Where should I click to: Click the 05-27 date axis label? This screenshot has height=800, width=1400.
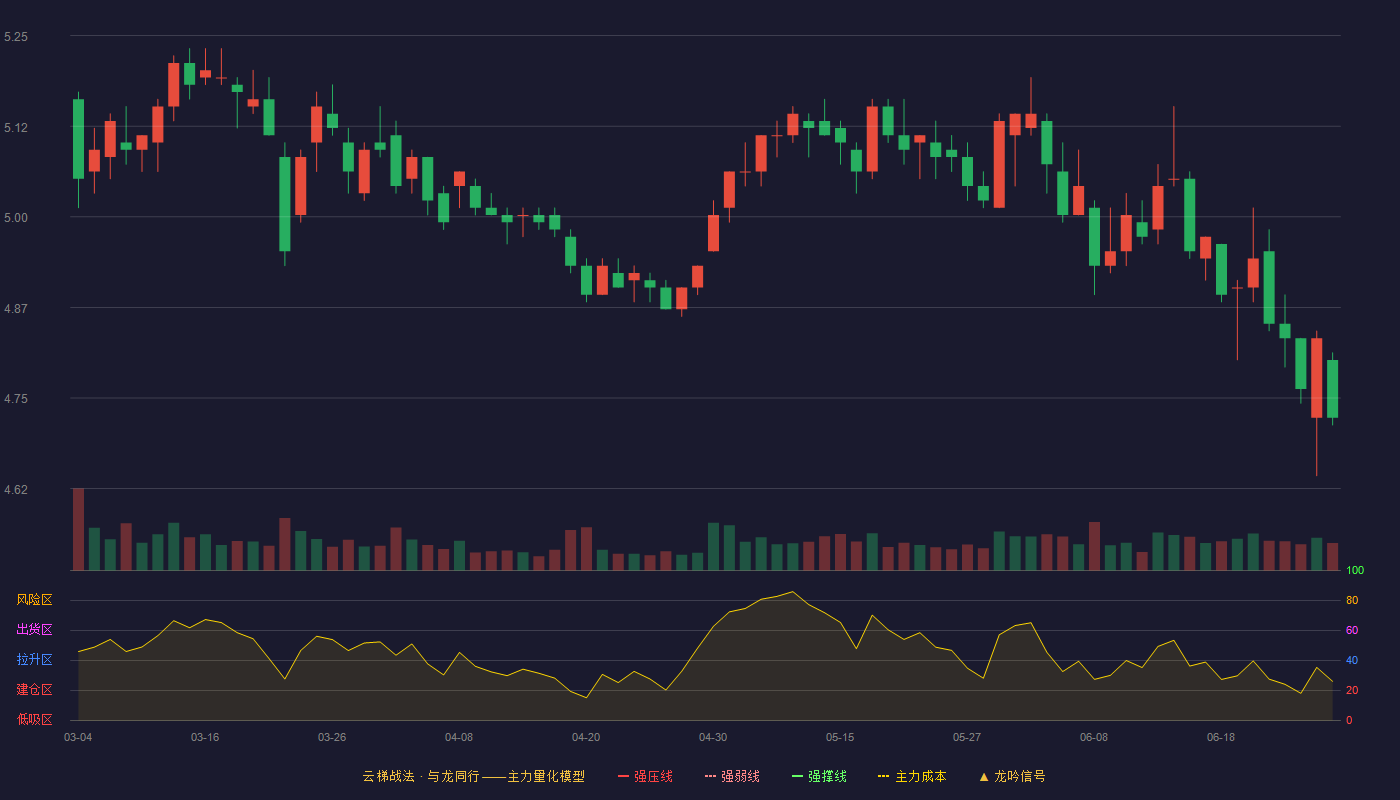coord(967,737)
